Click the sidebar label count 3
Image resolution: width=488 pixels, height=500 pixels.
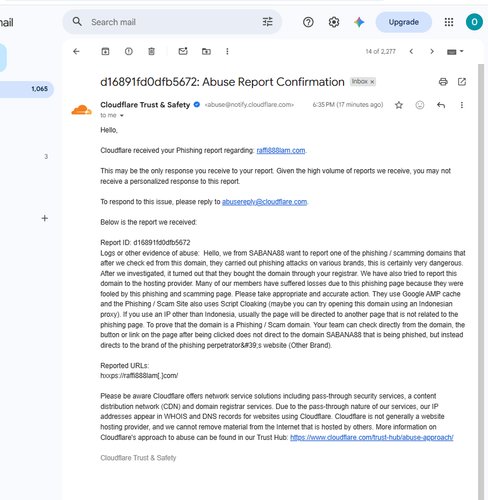coord(46,157)
